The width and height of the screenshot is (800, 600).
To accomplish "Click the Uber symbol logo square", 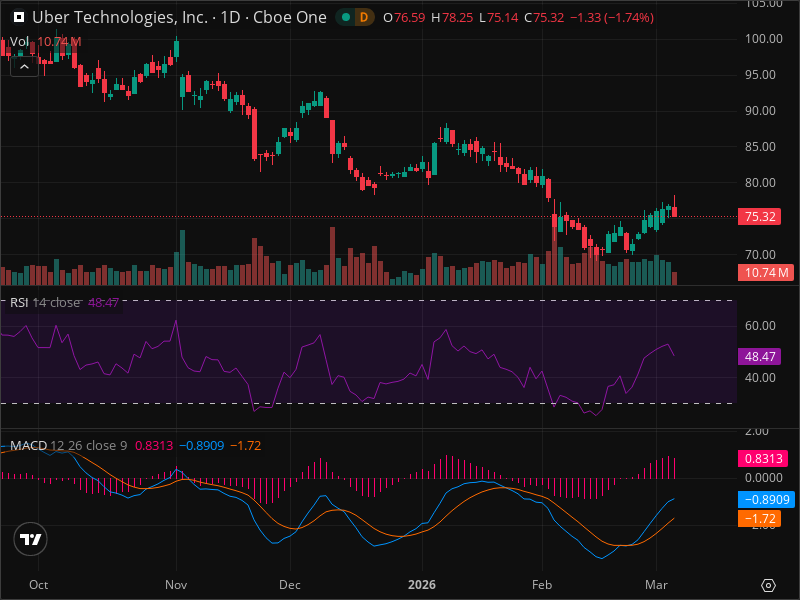I will [x=19, y=17].
